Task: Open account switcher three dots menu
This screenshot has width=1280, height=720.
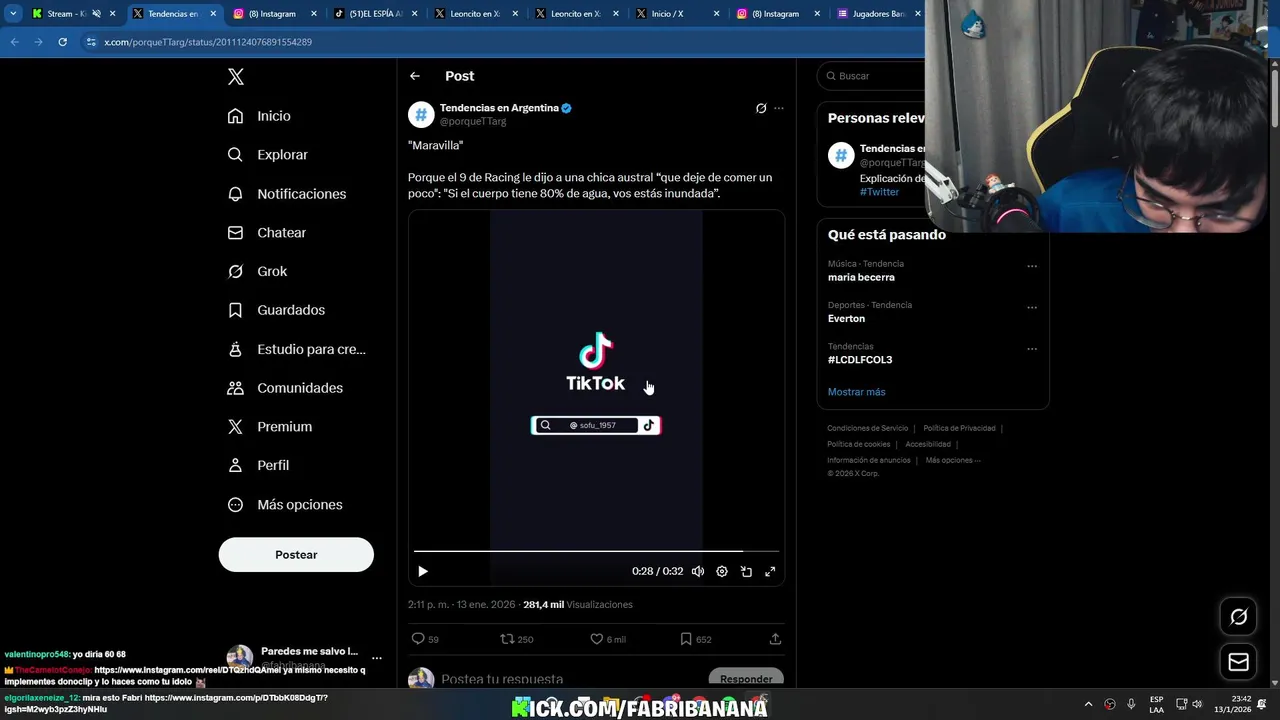Action: [377, 658]
